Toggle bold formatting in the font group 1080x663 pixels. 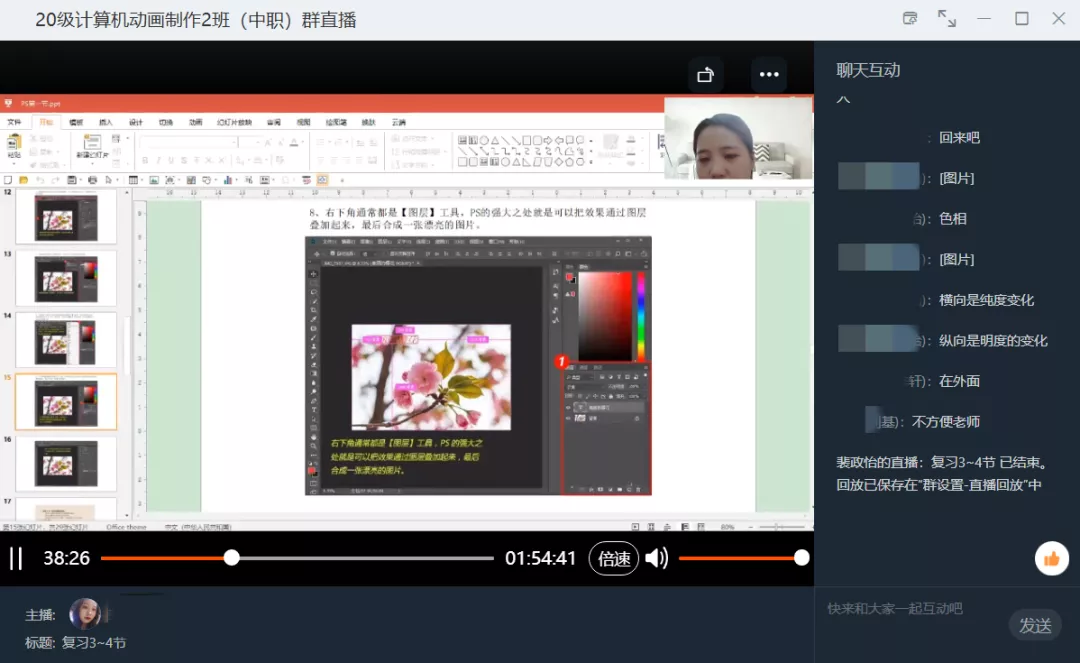145,159
